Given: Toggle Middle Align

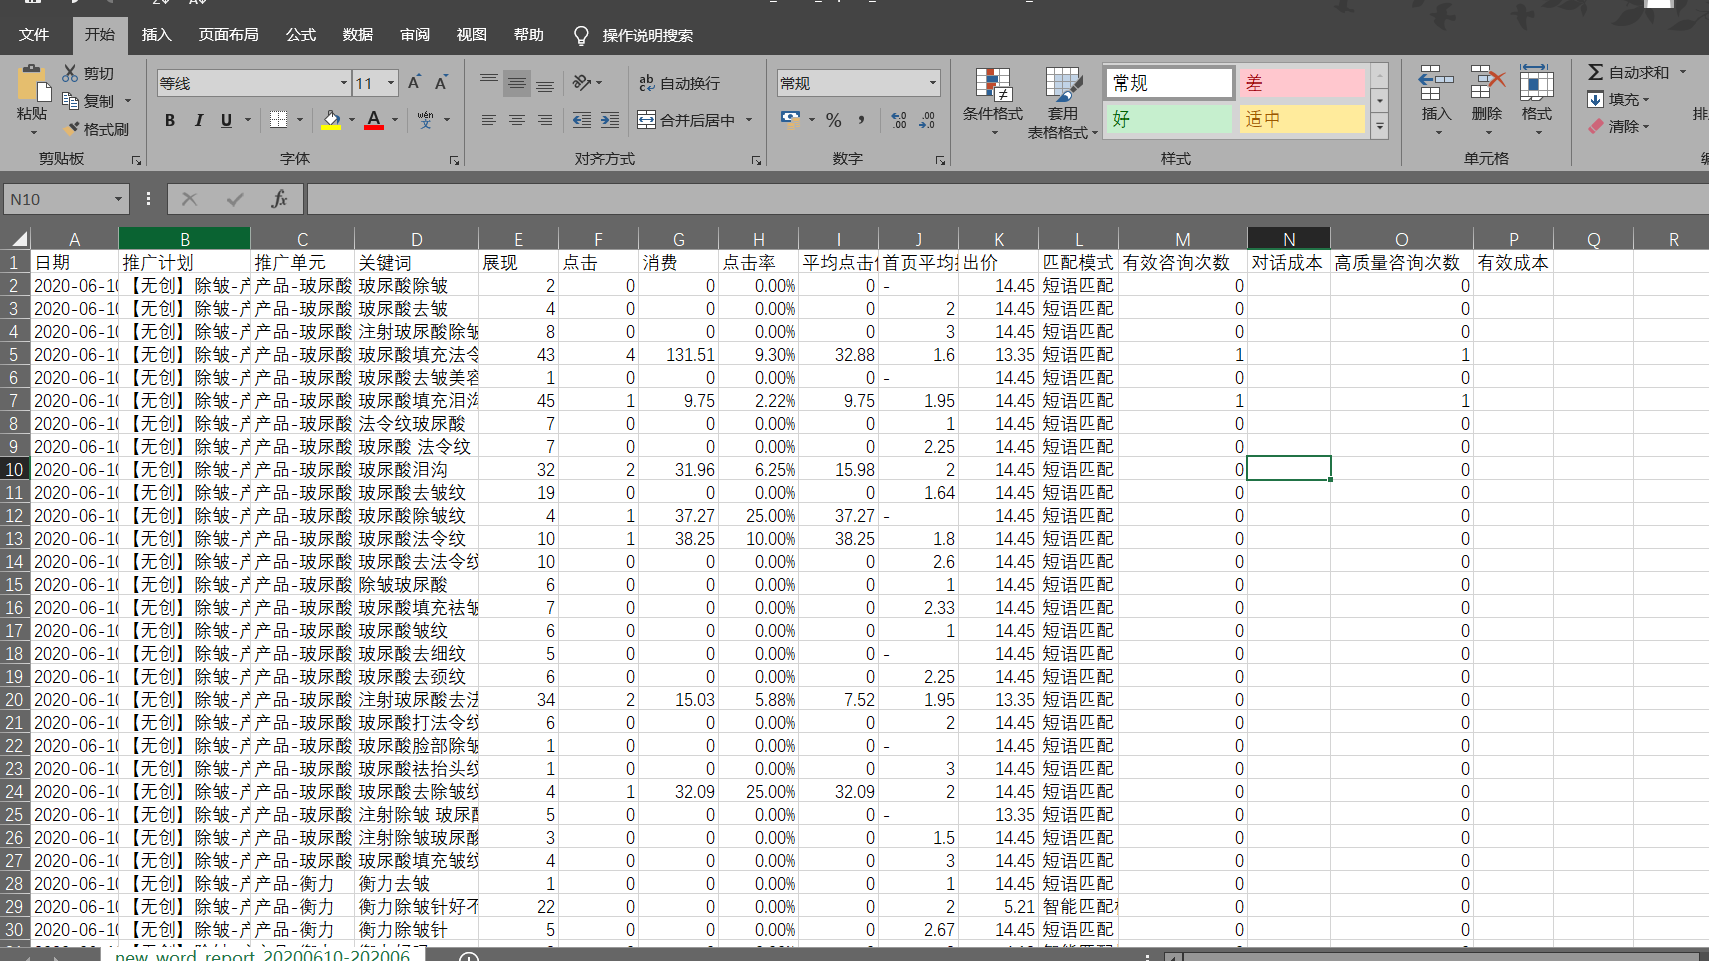Looking at the screenshot, I should 517,83.
